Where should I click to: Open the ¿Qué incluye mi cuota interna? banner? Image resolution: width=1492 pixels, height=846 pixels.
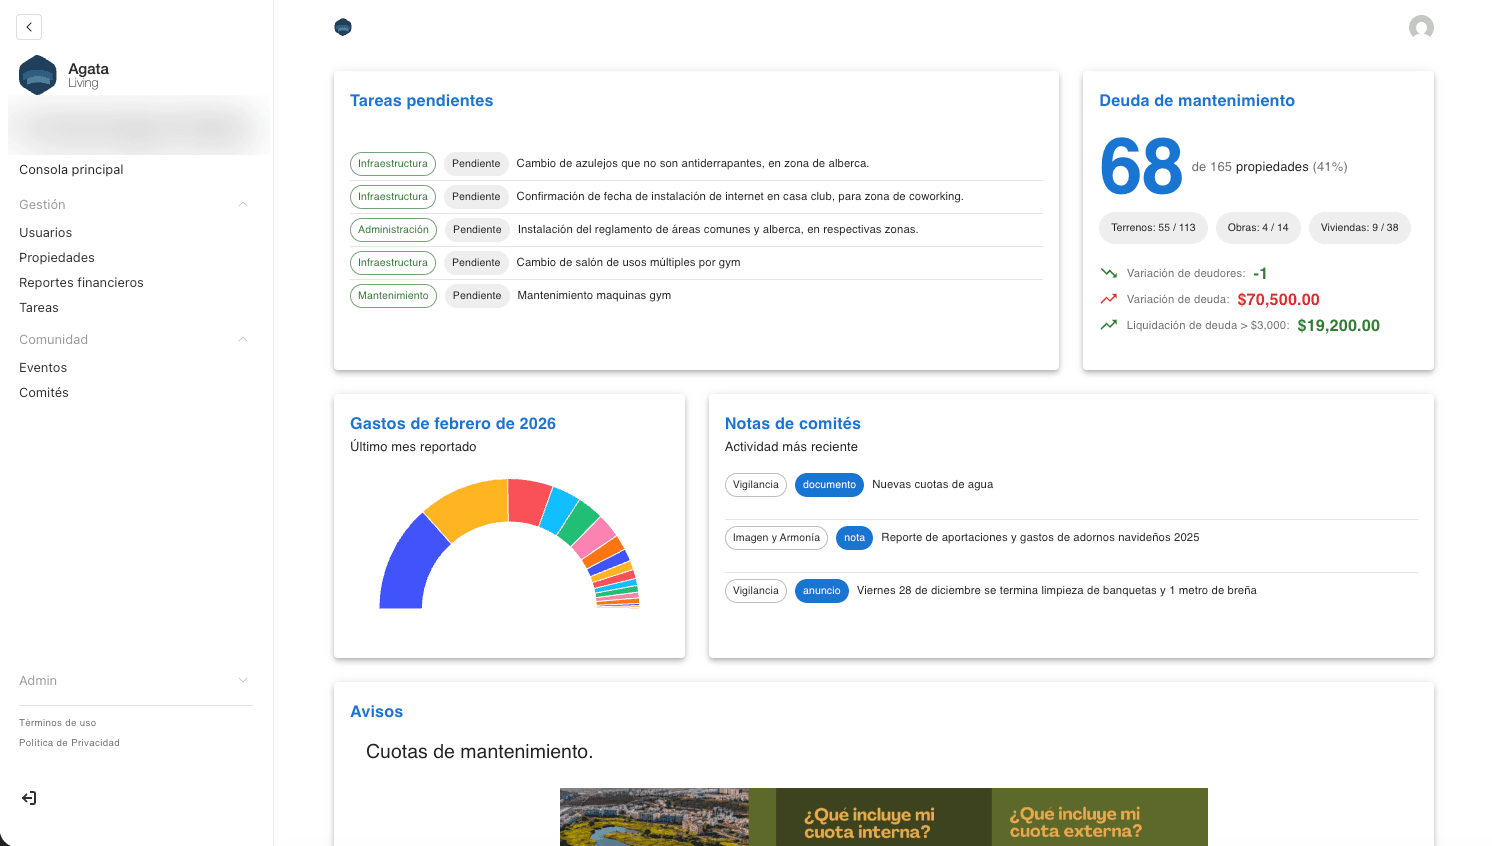pos(869,820)
